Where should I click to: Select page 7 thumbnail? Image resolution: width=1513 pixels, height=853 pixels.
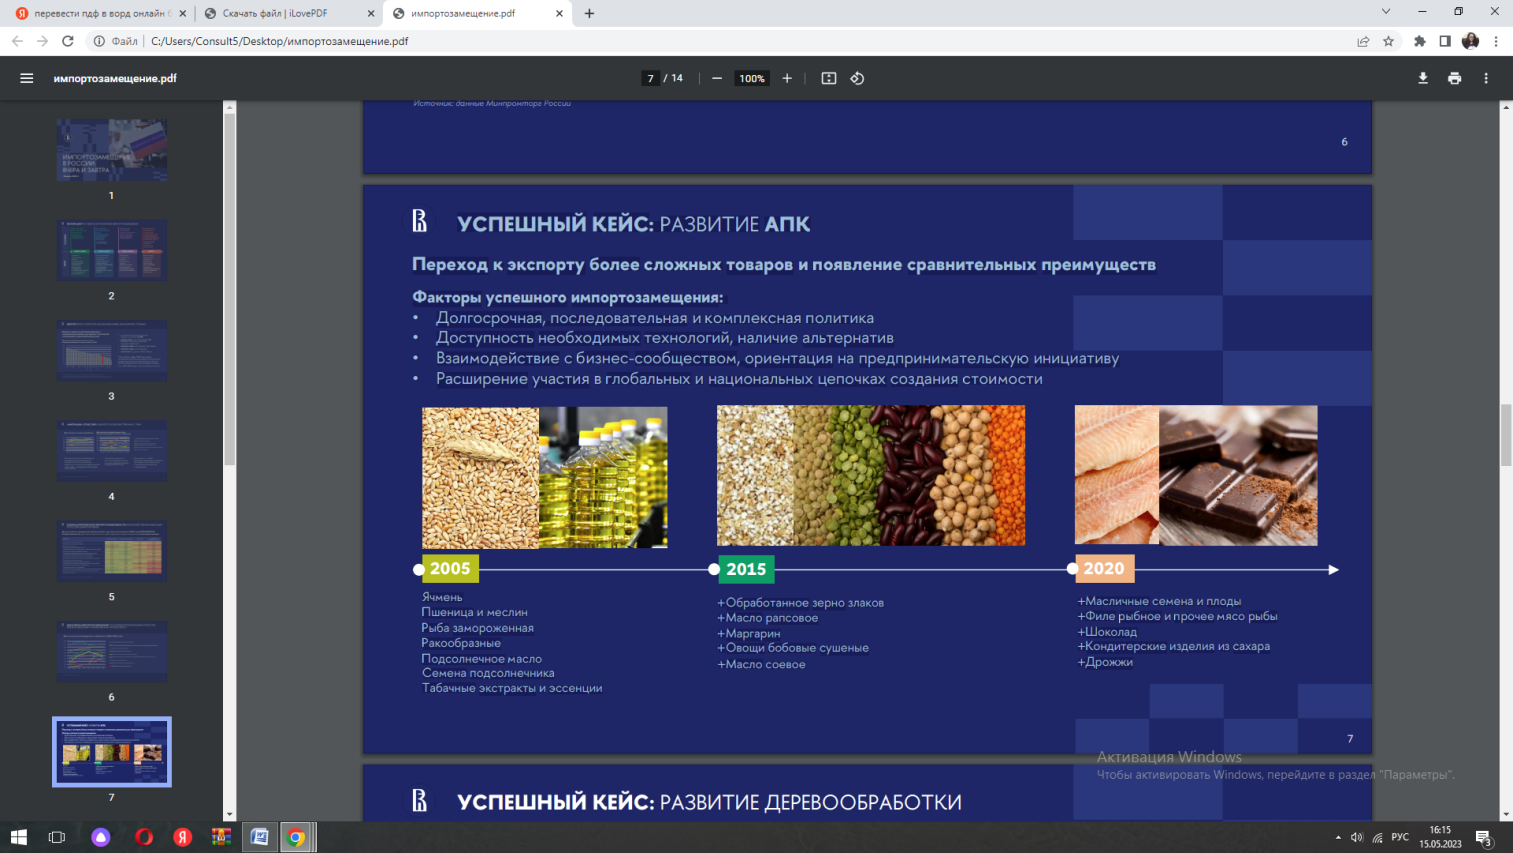112,751
